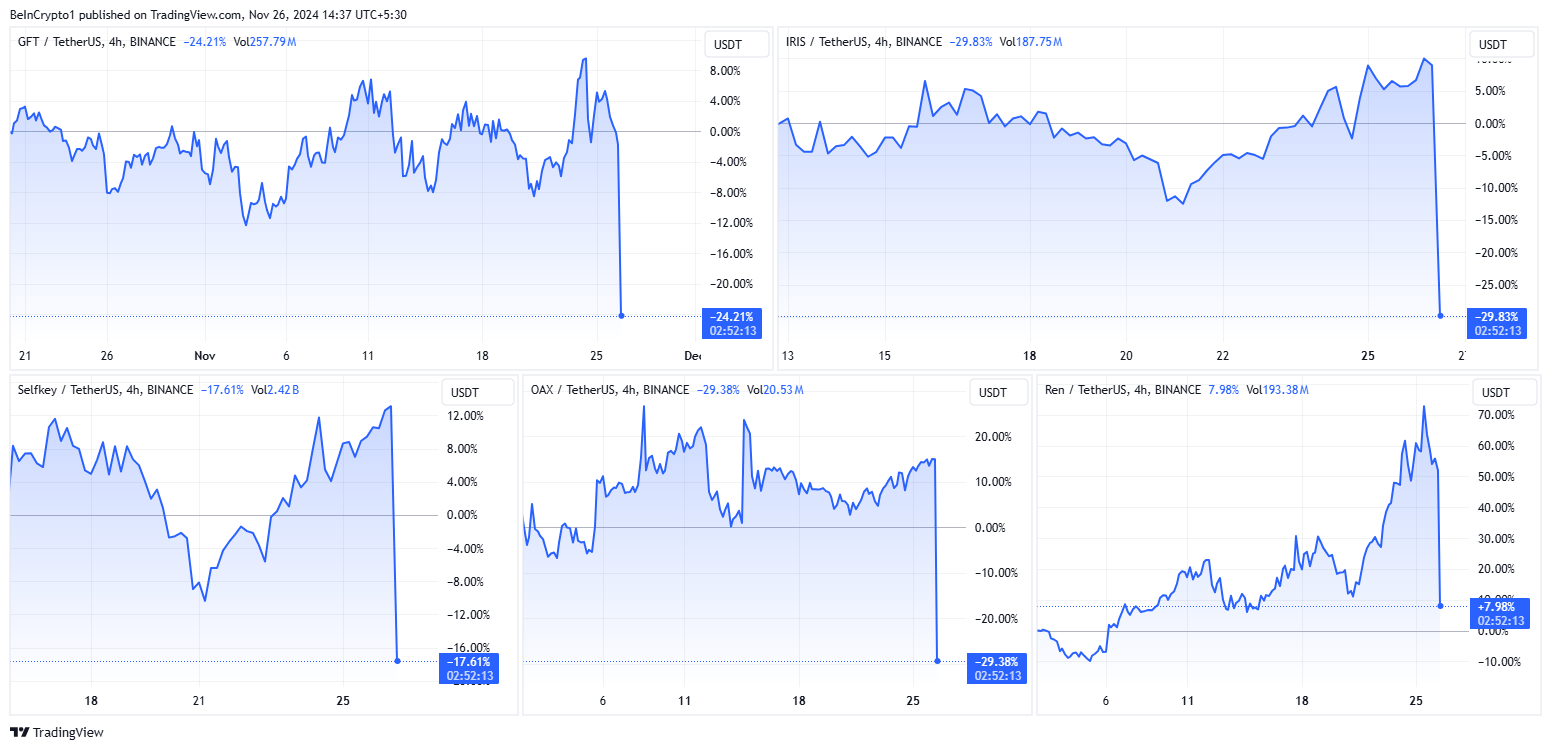Click the -17.61% price label on Selfkey axis
This screenshot has height=750, width=1551.
[467, 661]
